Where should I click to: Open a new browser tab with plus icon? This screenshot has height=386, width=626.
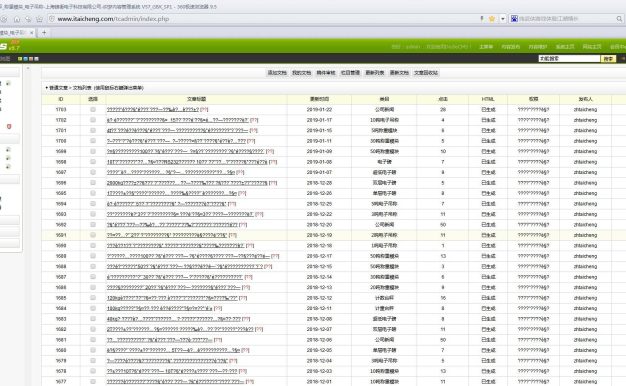(x=44, y=33)
